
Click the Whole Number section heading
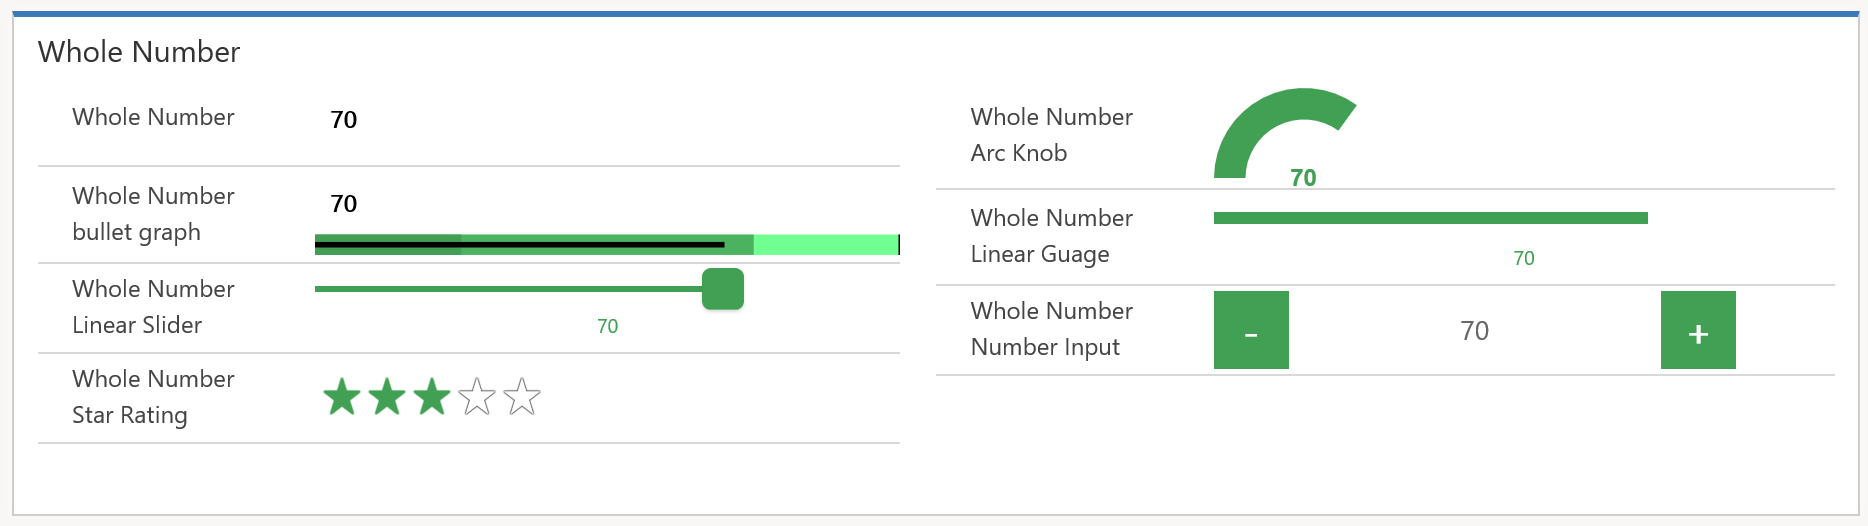(139, 52)
